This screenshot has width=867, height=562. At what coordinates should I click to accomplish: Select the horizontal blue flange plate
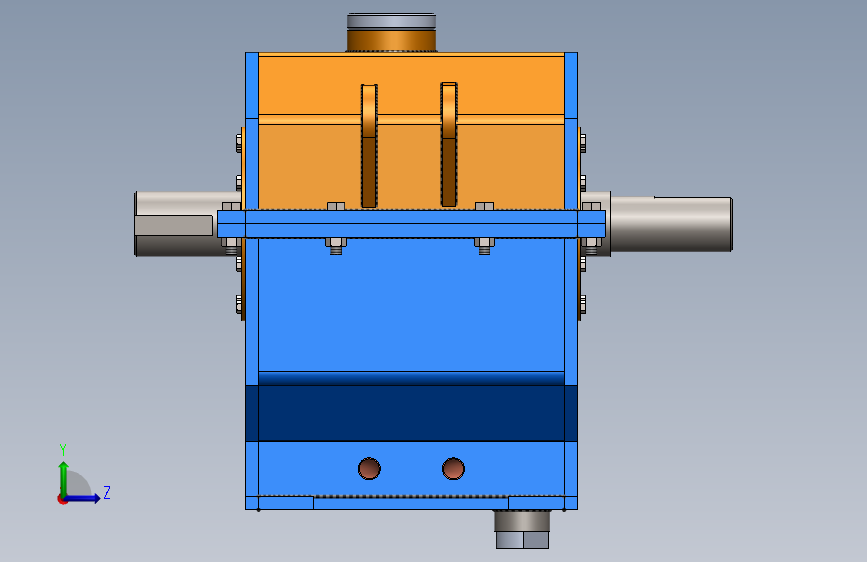[411, 224]
